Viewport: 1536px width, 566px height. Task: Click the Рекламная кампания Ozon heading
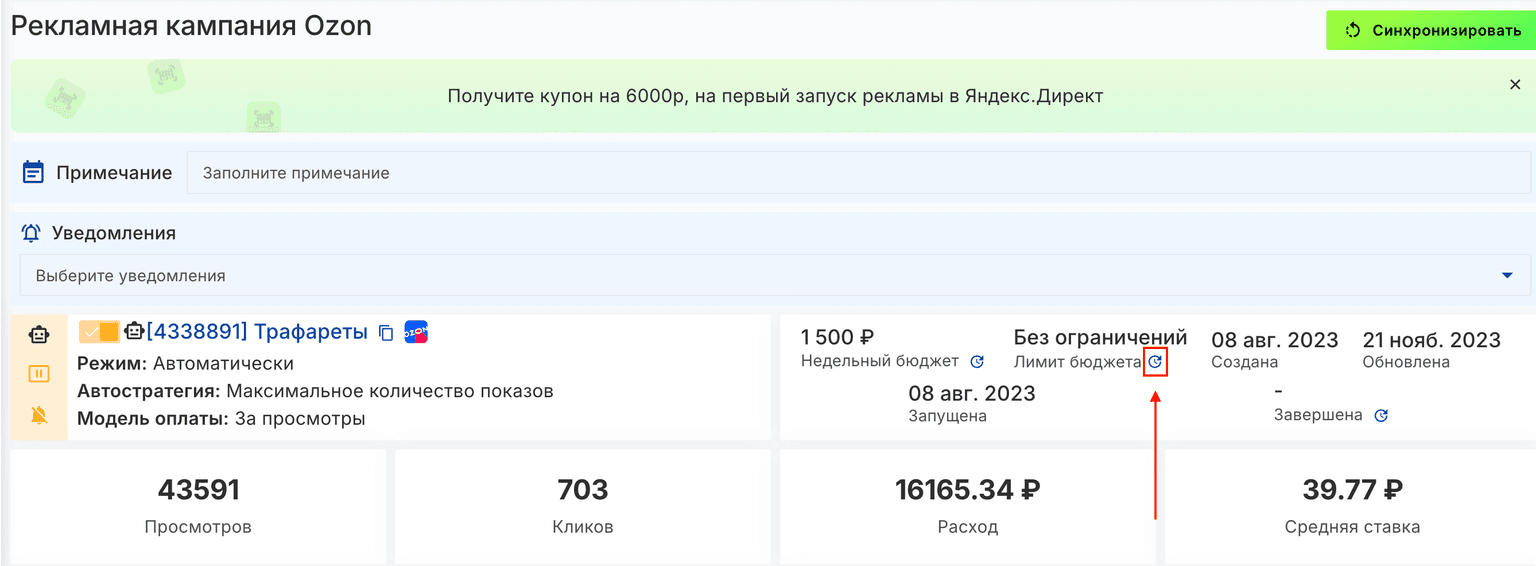tap(191, 26)
